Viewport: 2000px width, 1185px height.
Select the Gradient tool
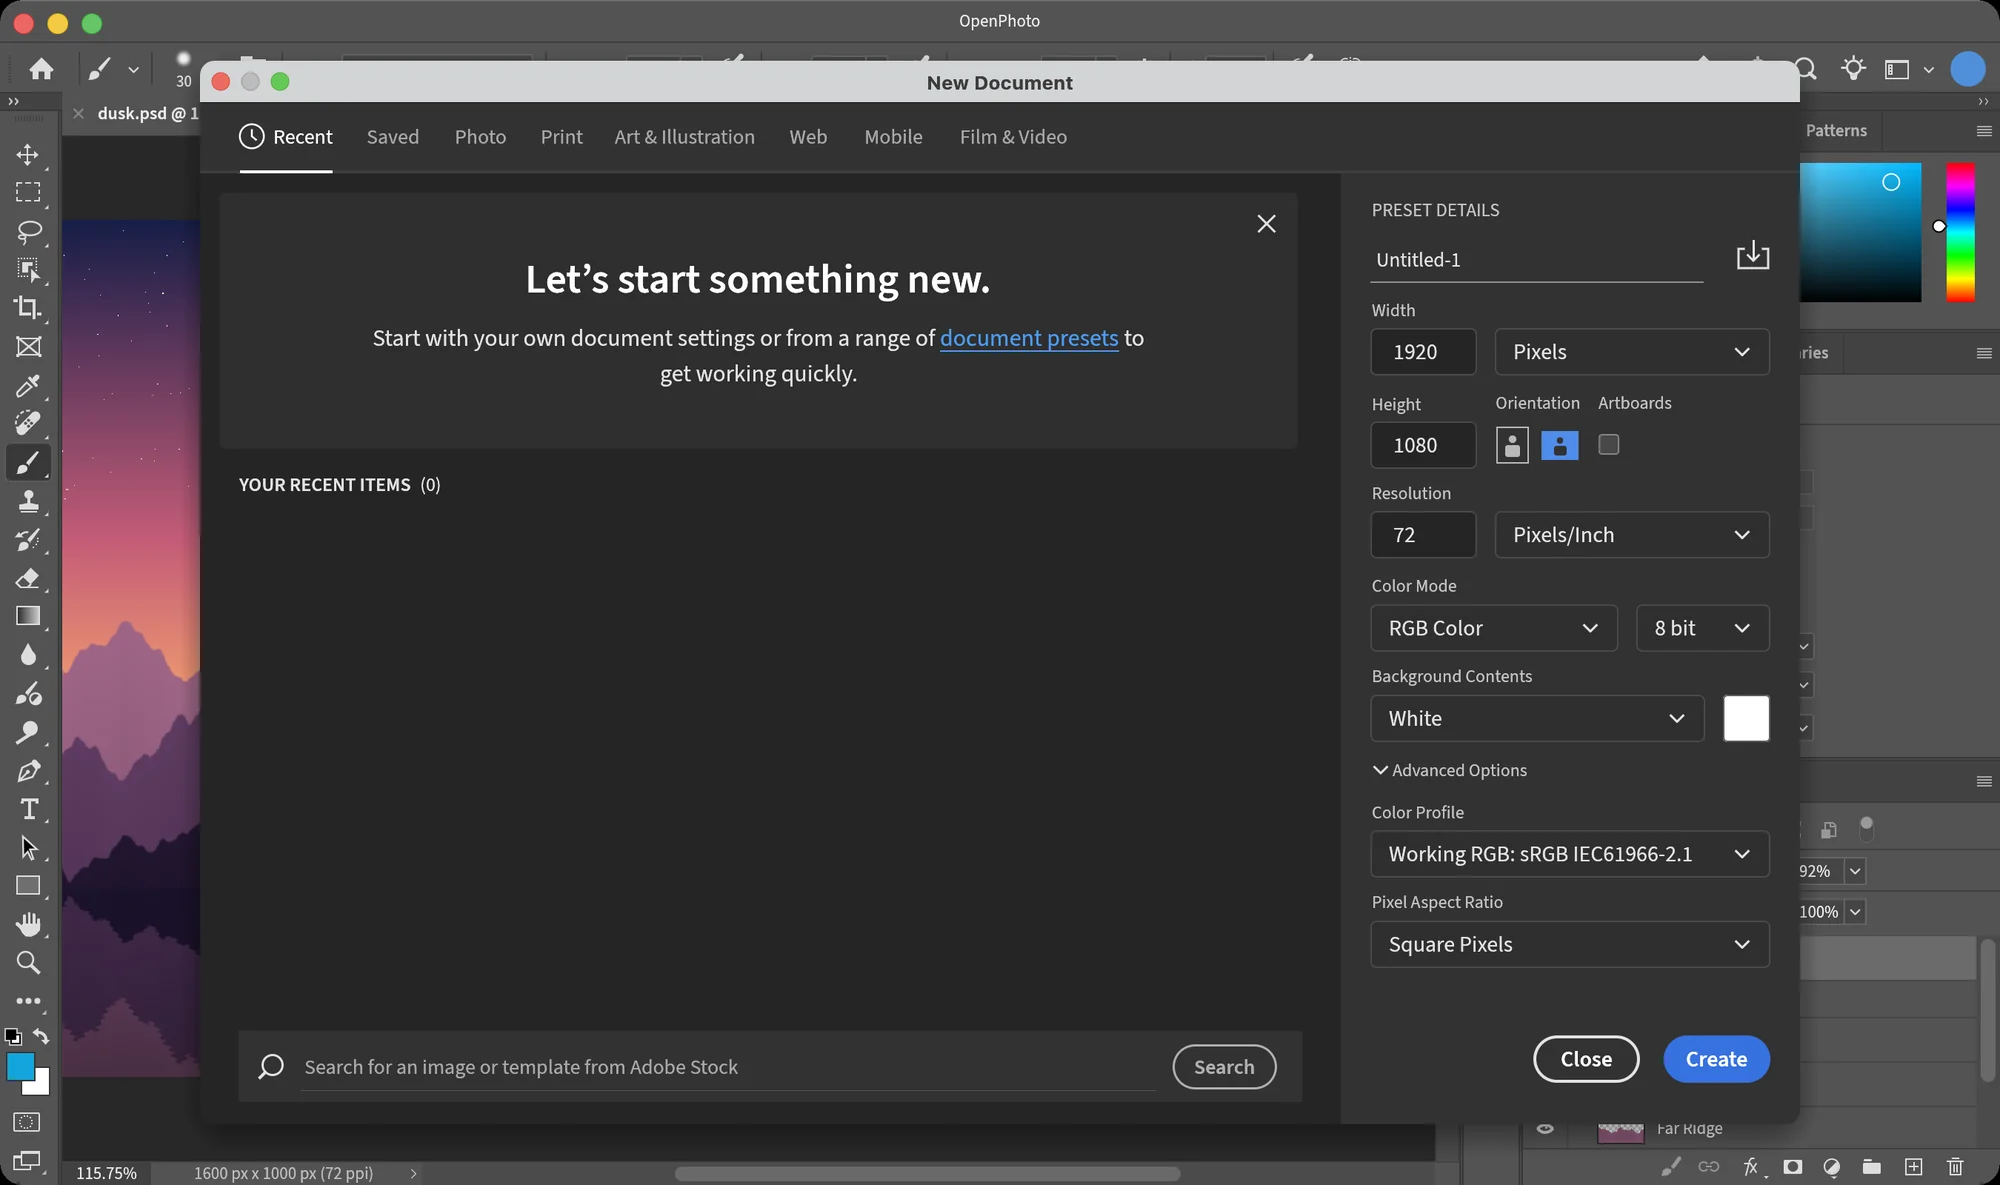coord(28,616)
